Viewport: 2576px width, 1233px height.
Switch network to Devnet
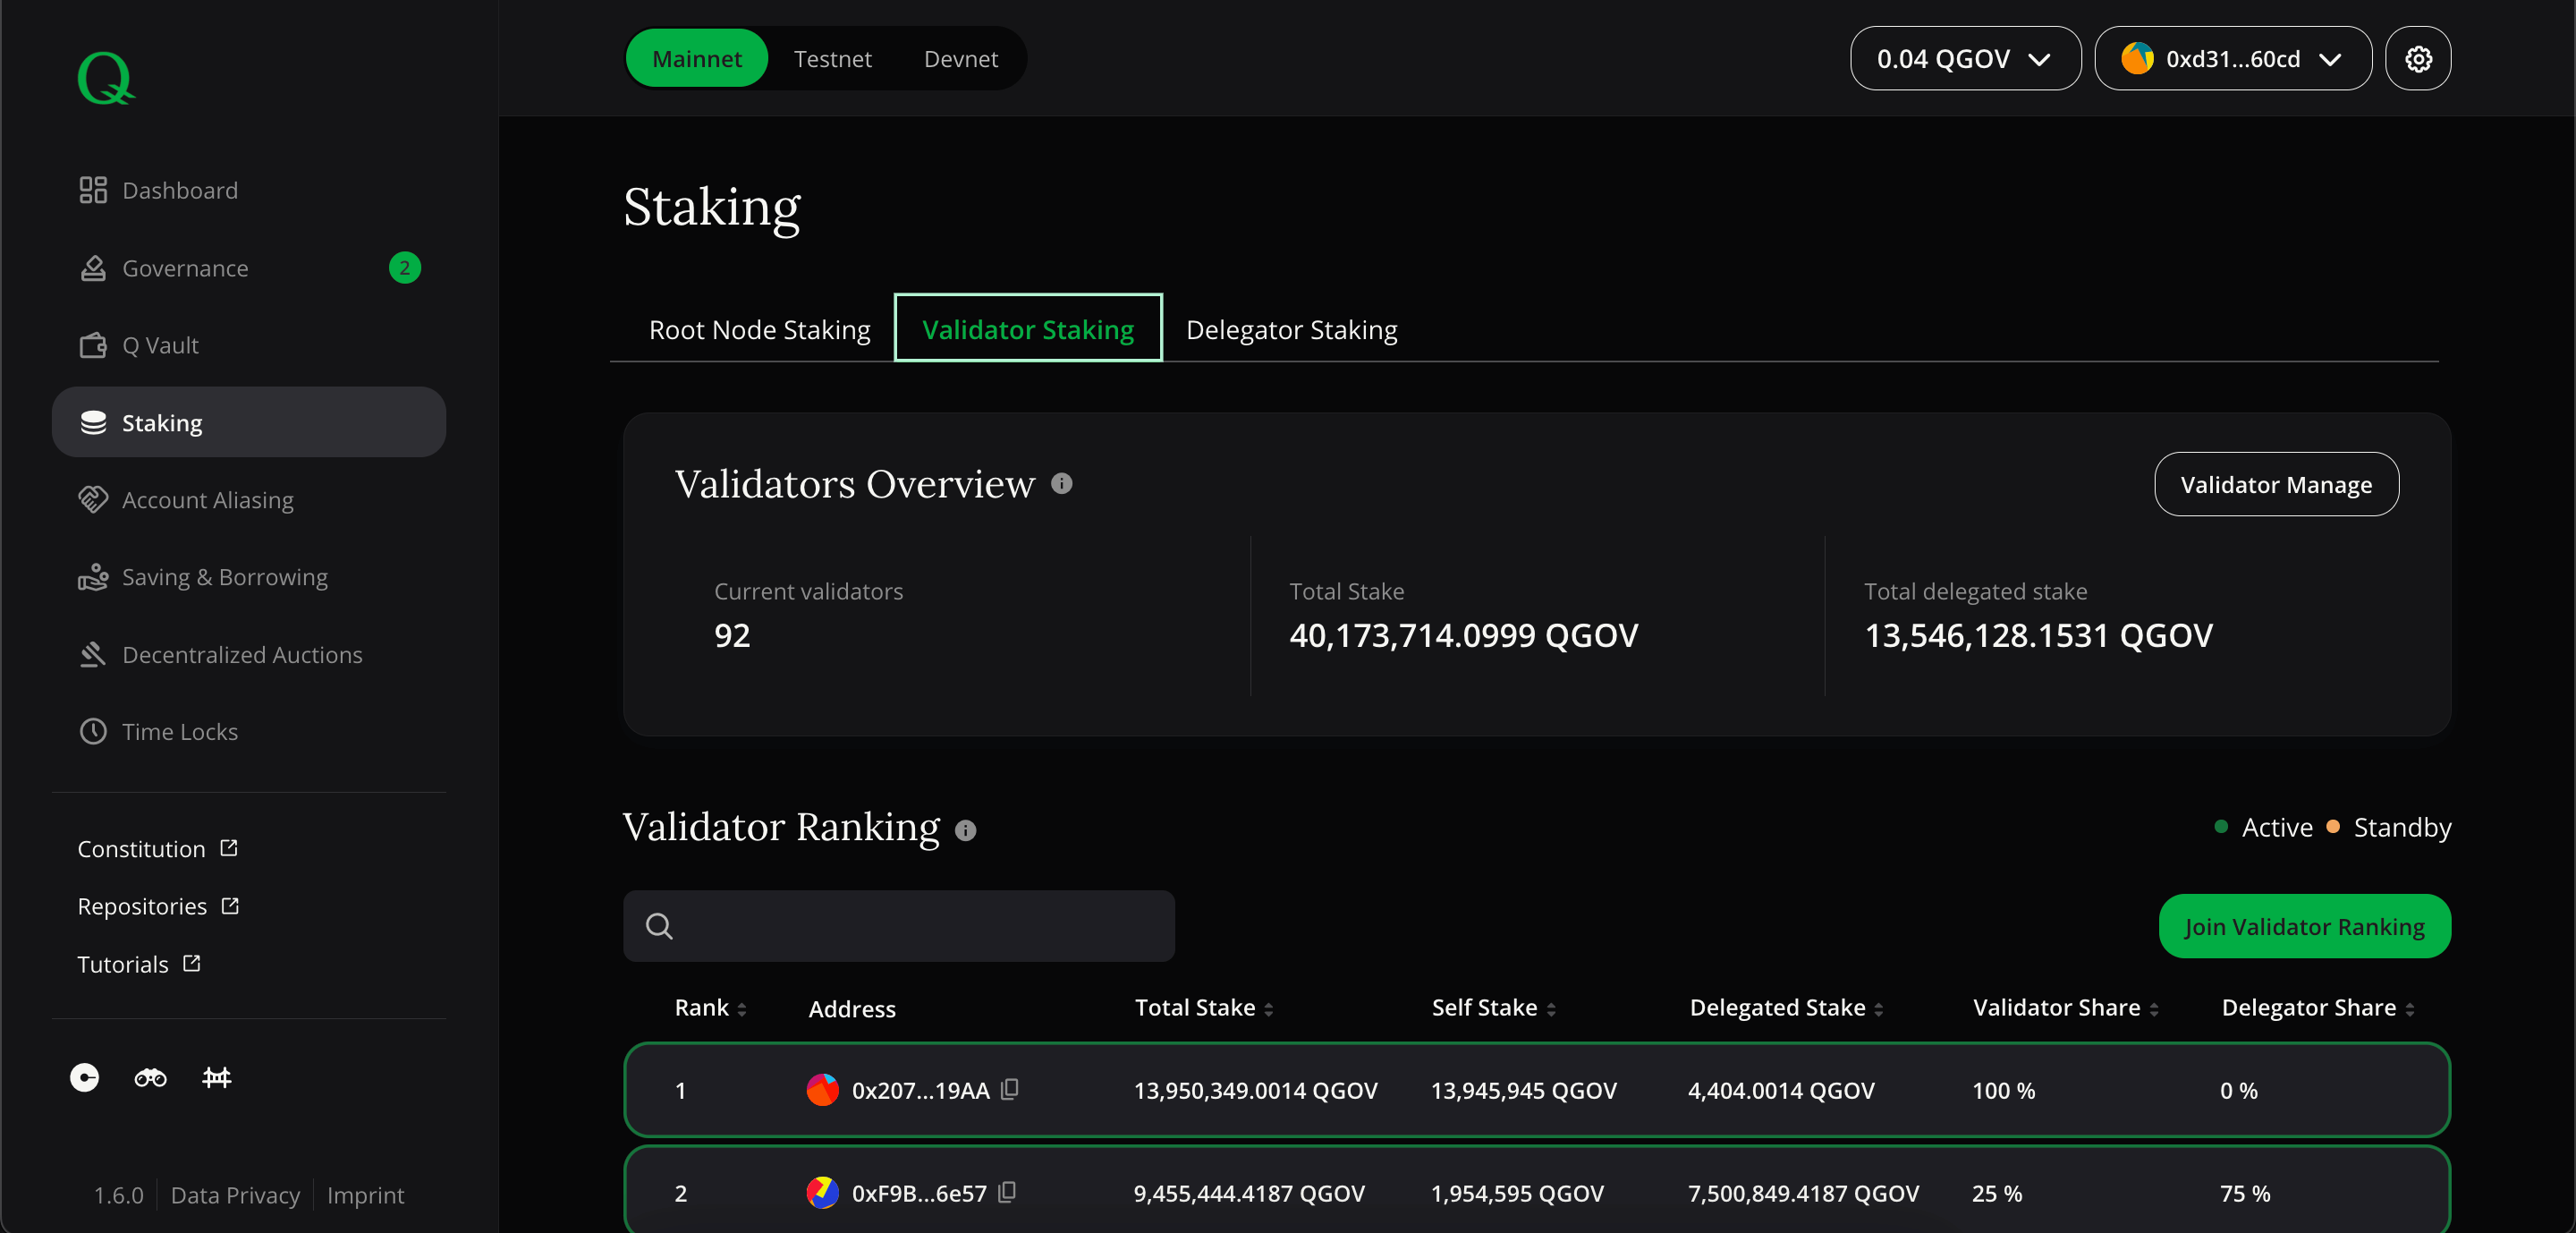click(x=960, y=59)
